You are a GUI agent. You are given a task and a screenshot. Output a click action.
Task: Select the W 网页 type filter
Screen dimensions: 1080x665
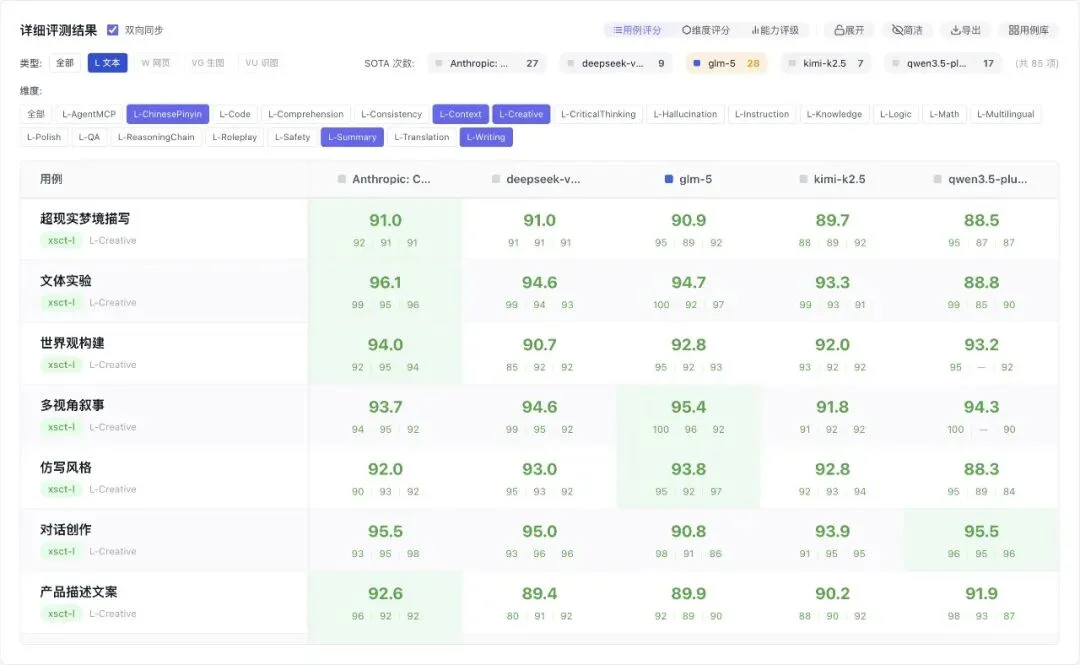pos(155,63)
